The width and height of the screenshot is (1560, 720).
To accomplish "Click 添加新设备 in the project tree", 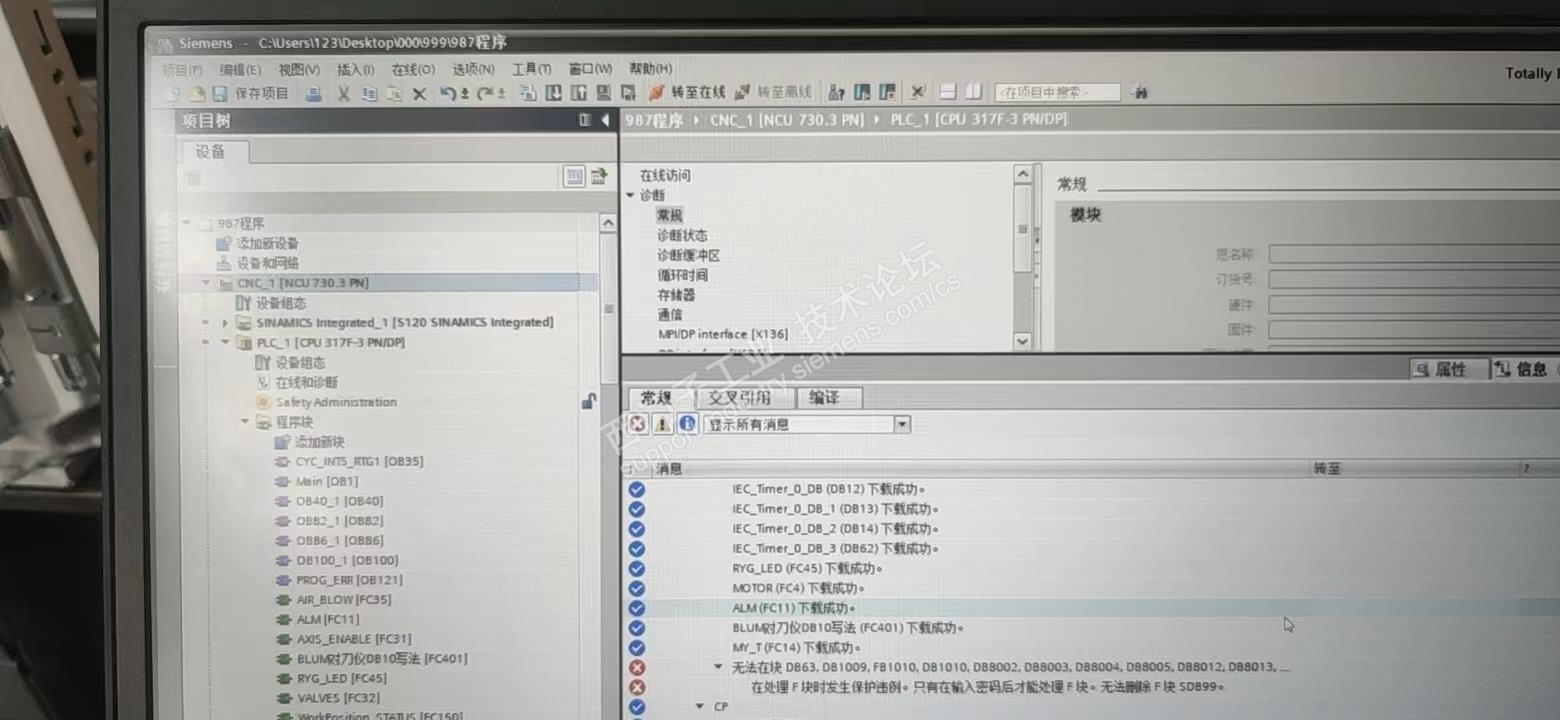I will pos(267,244).
